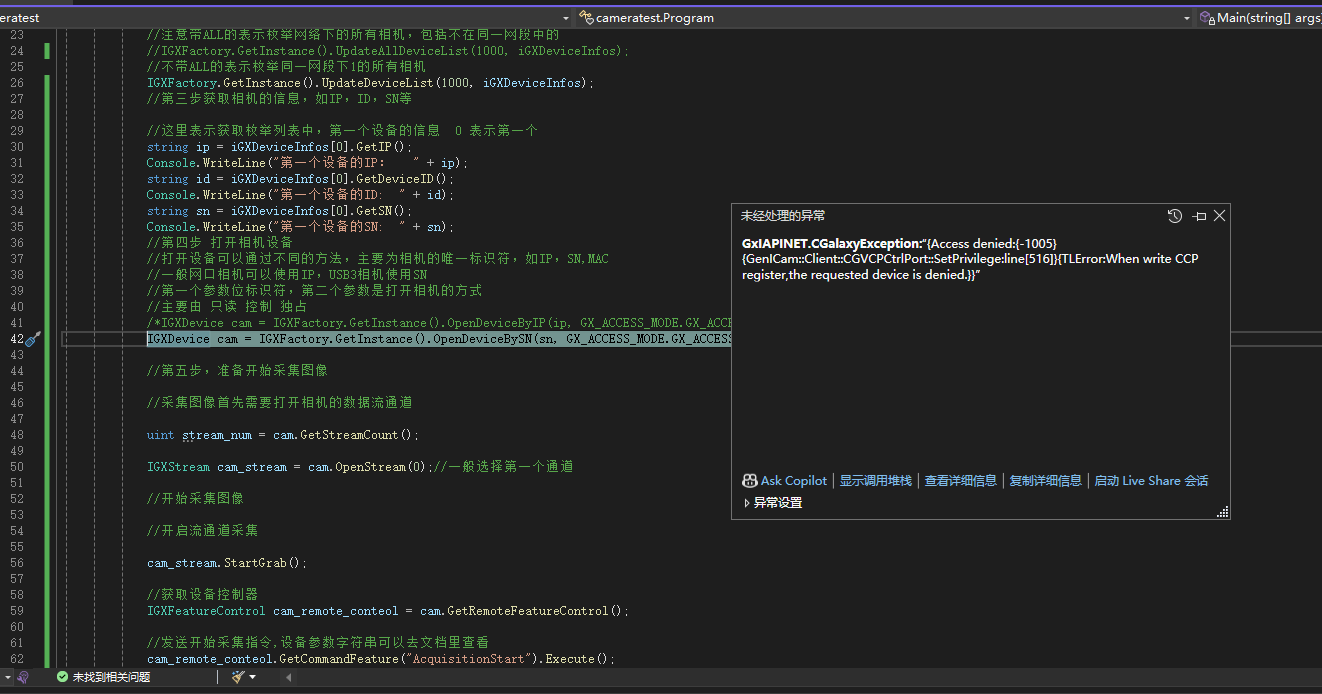Click the GxIAPINET.CGalaxyException error text
Screen dimensions: 1322x694
click(970, 259)
